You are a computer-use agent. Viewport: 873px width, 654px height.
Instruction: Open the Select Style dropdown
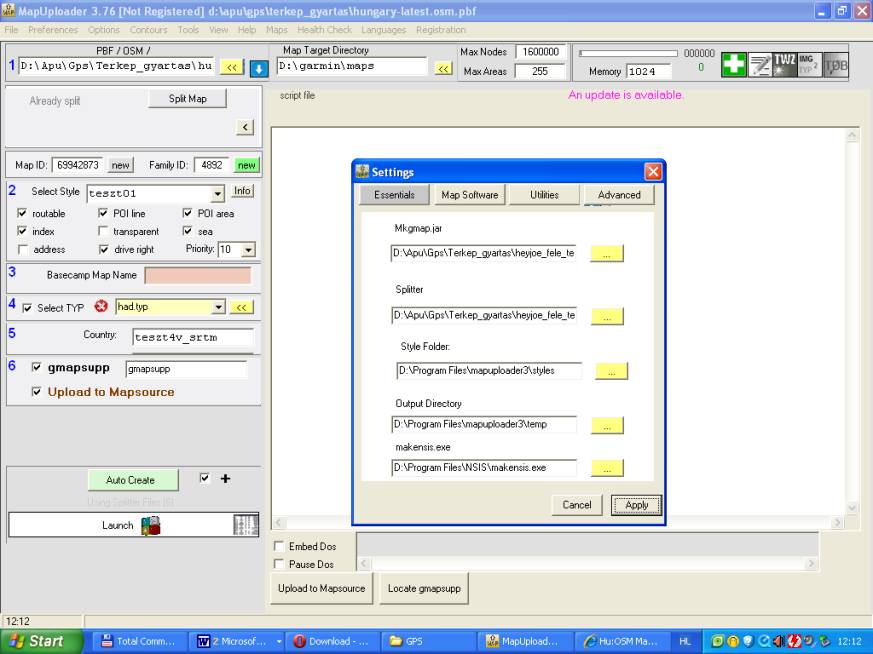coord(218,194)
